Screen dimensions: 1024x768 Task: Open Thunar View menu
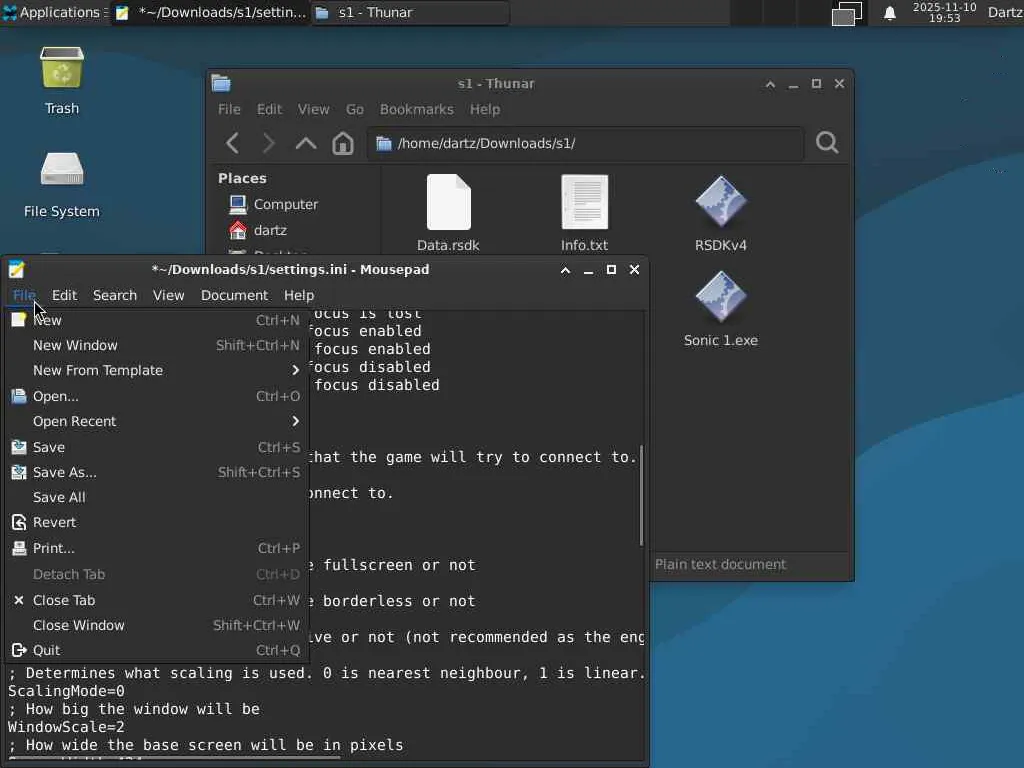click(313, 109)
